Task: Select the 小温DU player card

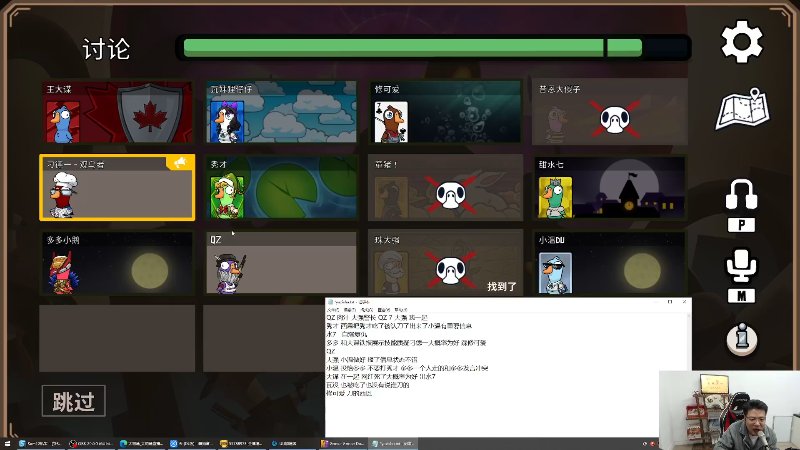Action: coord(610,263)
